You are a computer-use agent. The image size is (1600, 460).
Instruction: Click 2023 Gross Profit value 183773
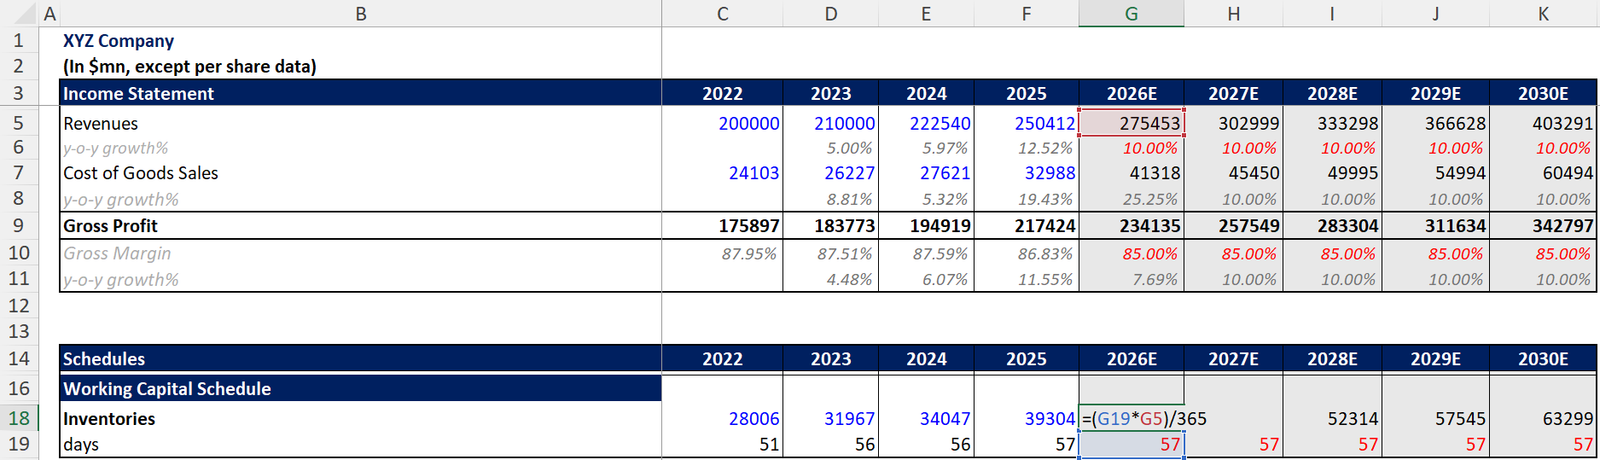[830, 226]
